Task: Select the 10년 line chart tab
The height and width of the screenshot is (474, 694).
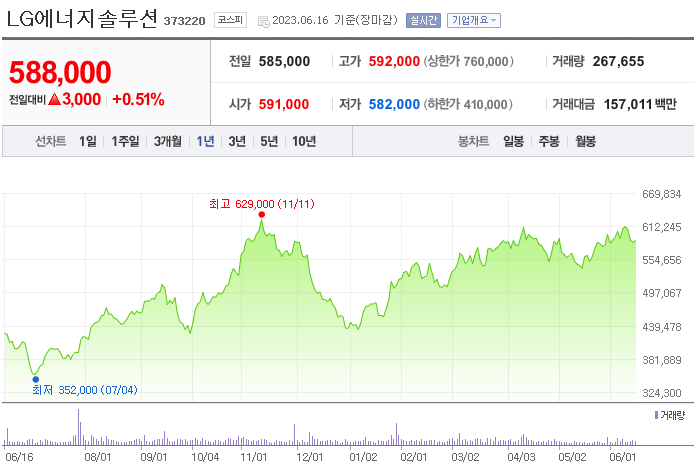Action: (x=304, y=141)
